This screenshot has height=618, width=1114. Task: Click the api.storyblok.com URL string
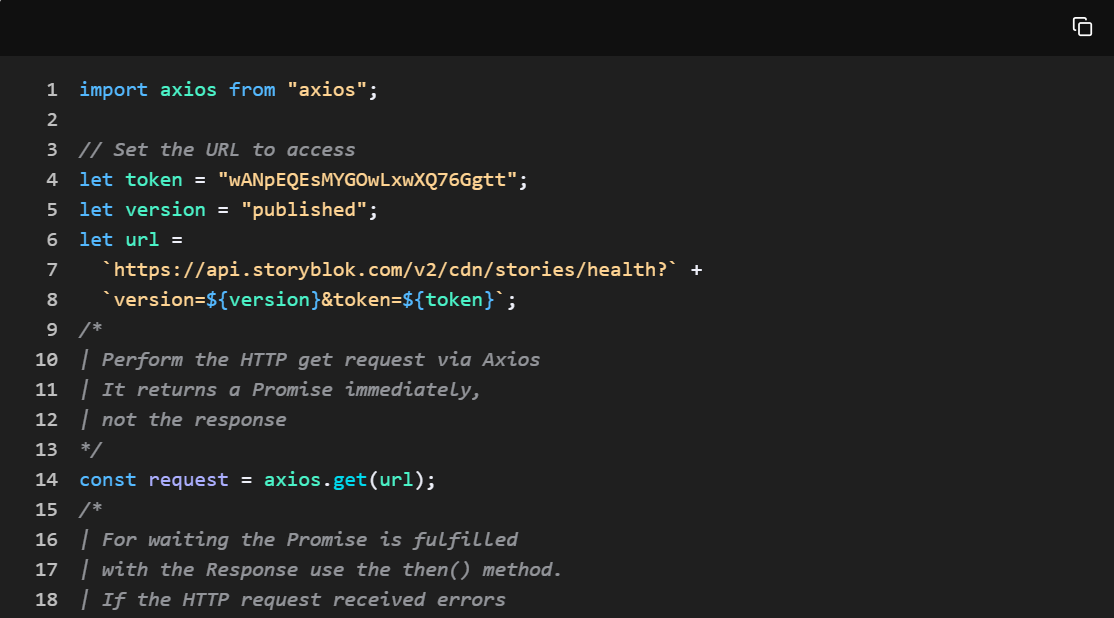(389, 270)
